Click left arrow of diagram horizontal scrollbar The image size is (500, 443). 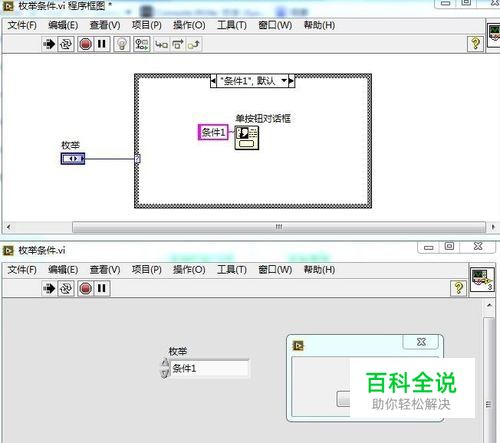(x=8, y=227)
